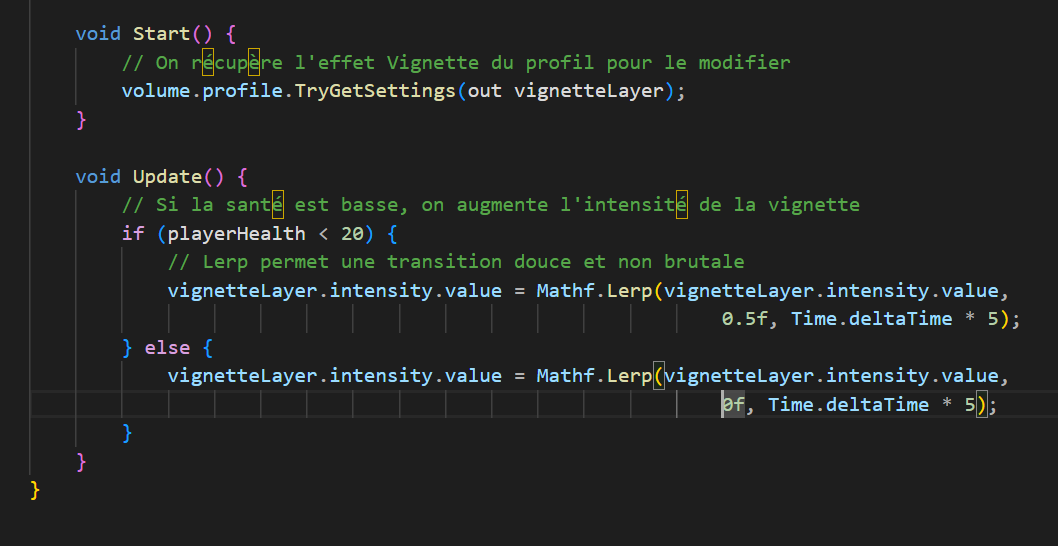
Task: Click the 0.5f value in the first Lerp call
Action: tap(745, 319)
